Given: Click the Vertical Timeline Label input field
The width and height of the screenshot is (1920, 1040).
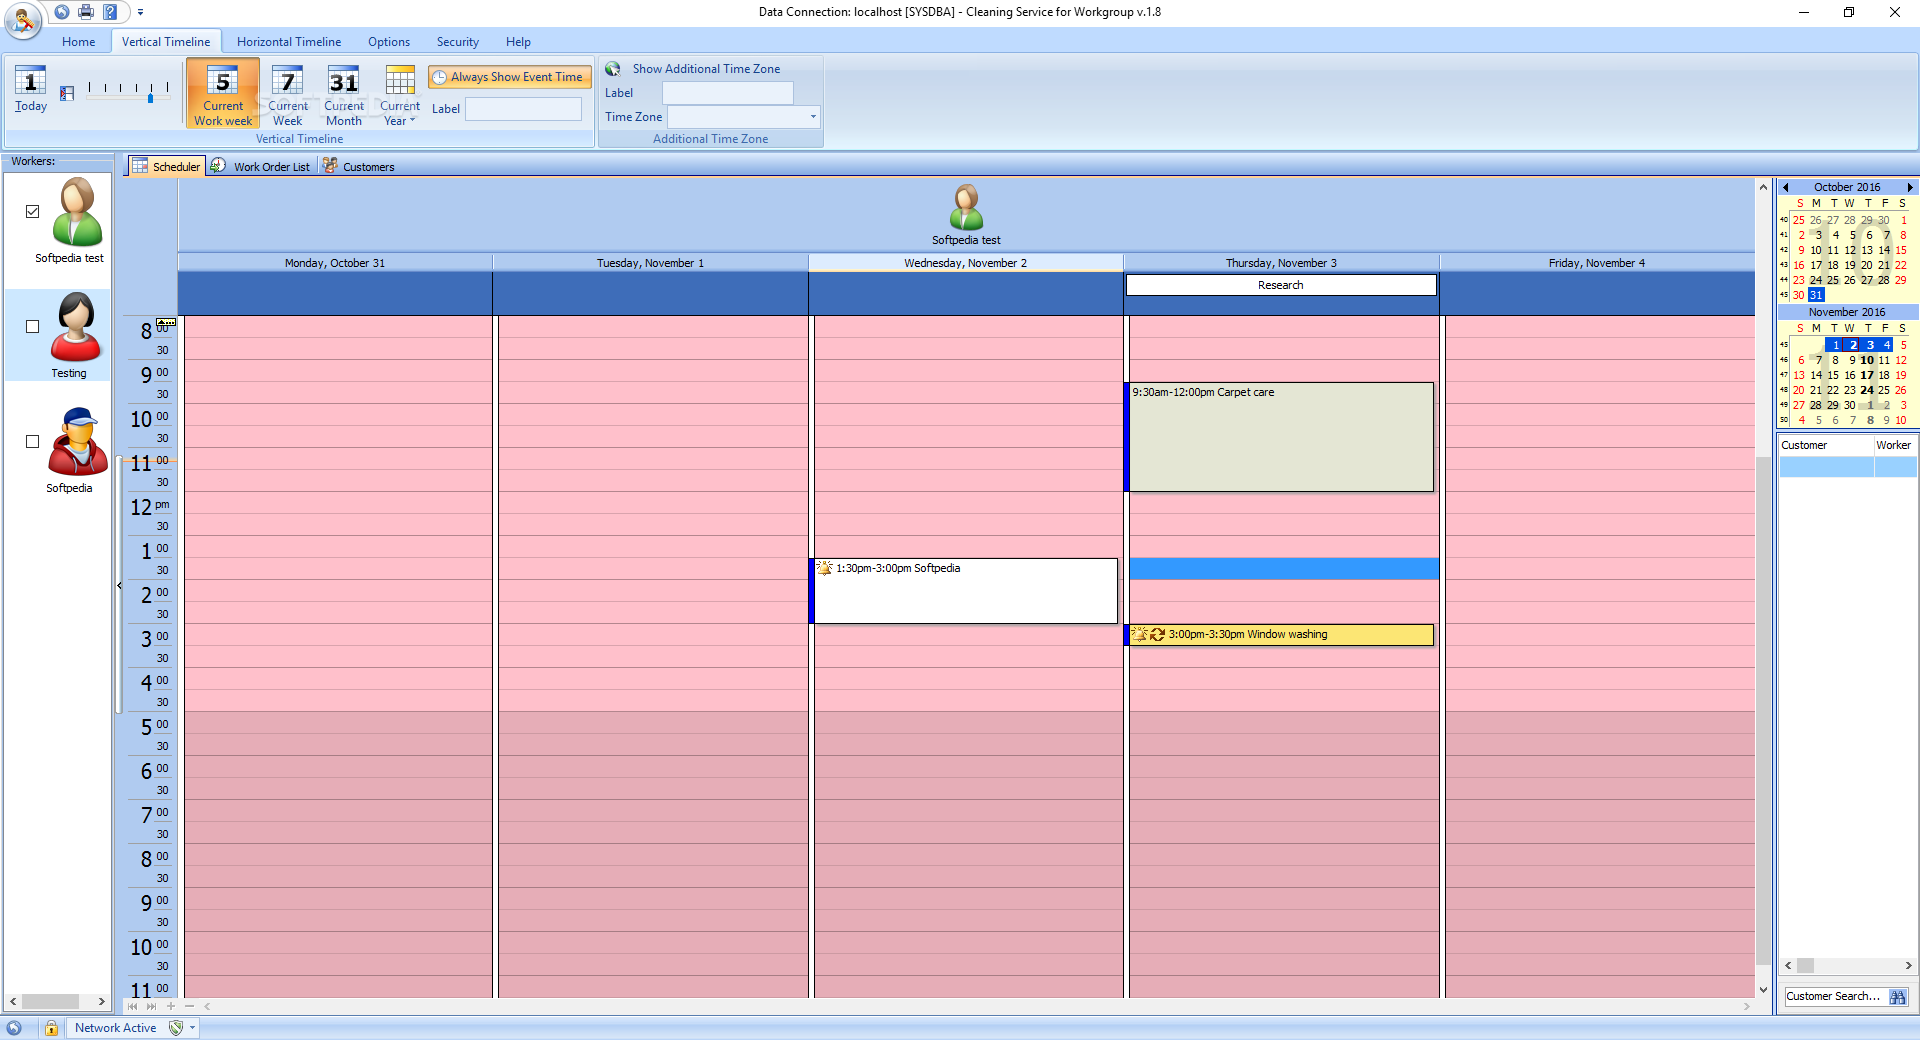Looking at the screenshot, I should click(x=523, y=109).
